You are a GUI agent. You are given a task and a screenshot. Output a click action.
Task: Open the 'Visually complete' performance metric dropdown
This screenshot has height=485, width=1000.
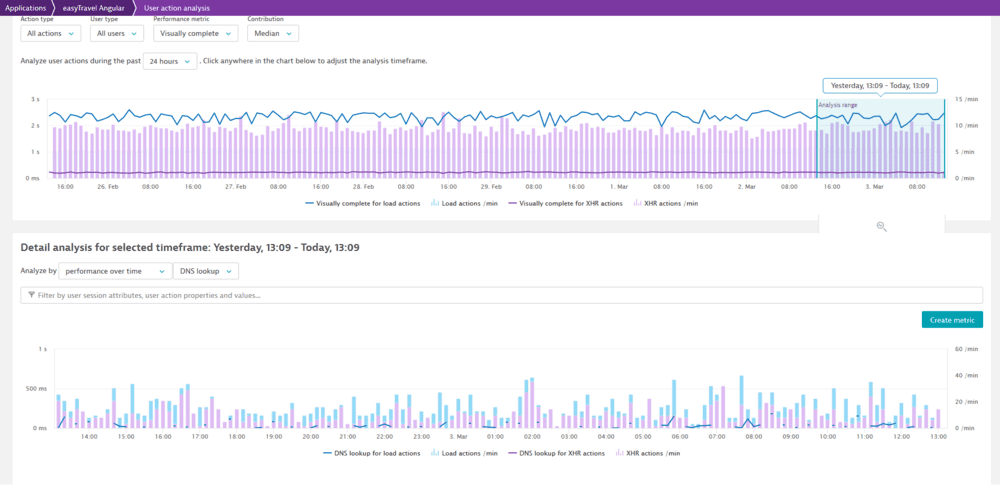click(x=195, y=33)
